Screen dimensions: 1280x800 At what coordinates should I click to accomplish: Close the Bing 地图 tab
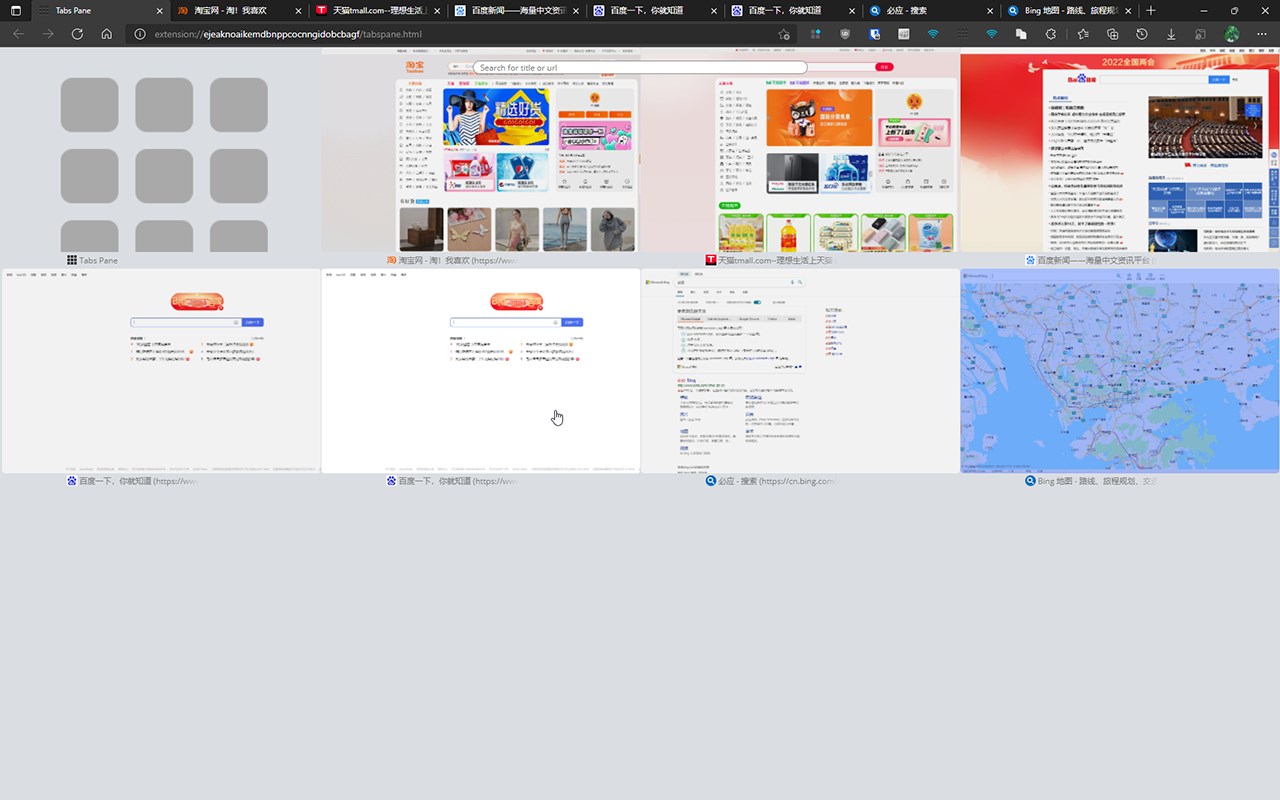click(x=1130, y=10)
